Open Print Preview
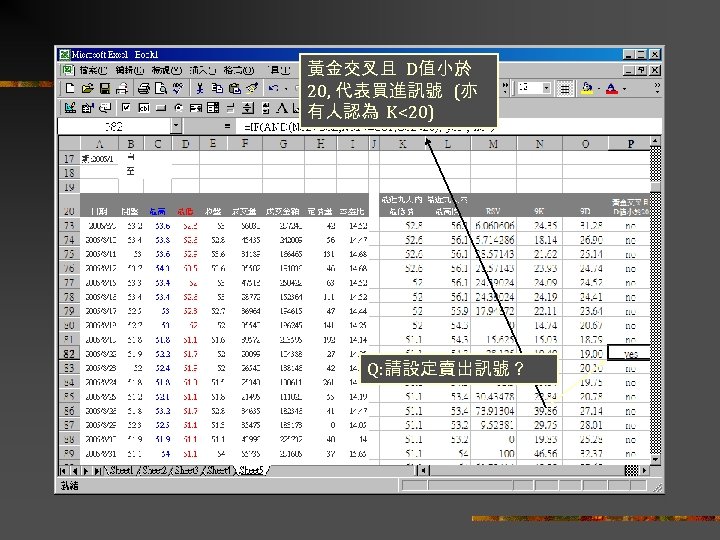This screenshot has width=720, height=540. click(160, 88)
